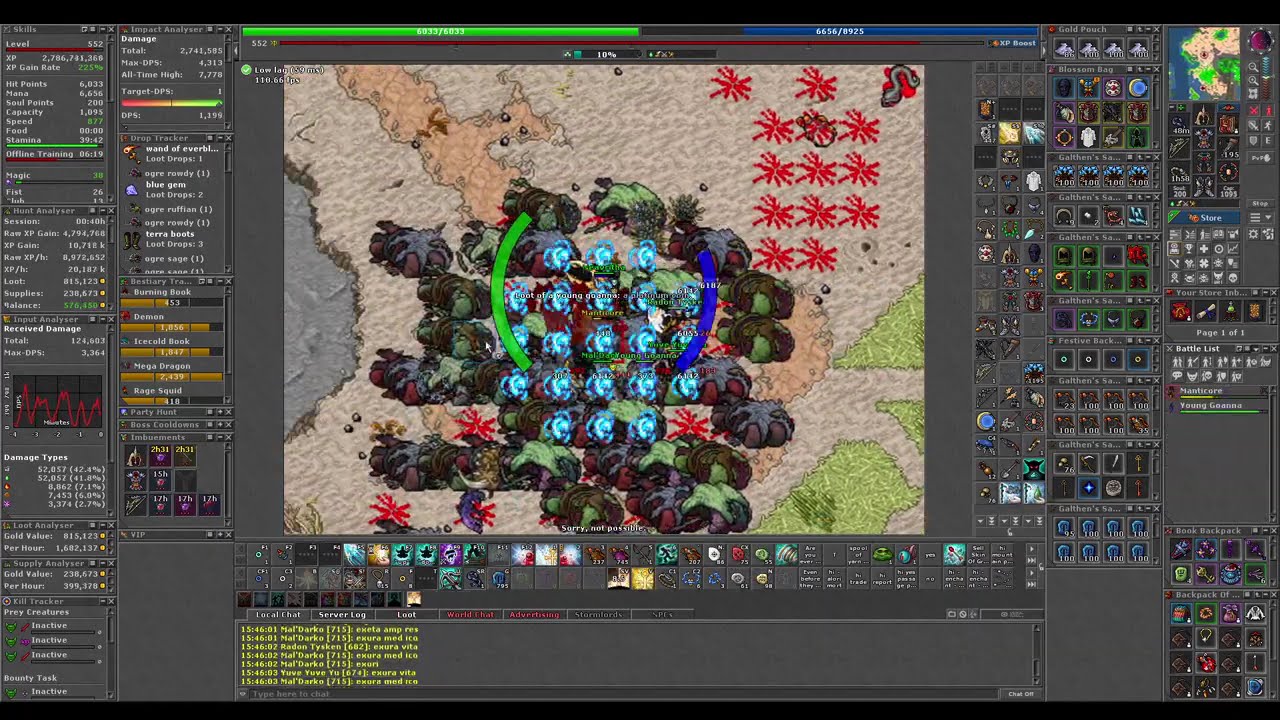Toggle the shield secure mode icon

click(1254, 140)
